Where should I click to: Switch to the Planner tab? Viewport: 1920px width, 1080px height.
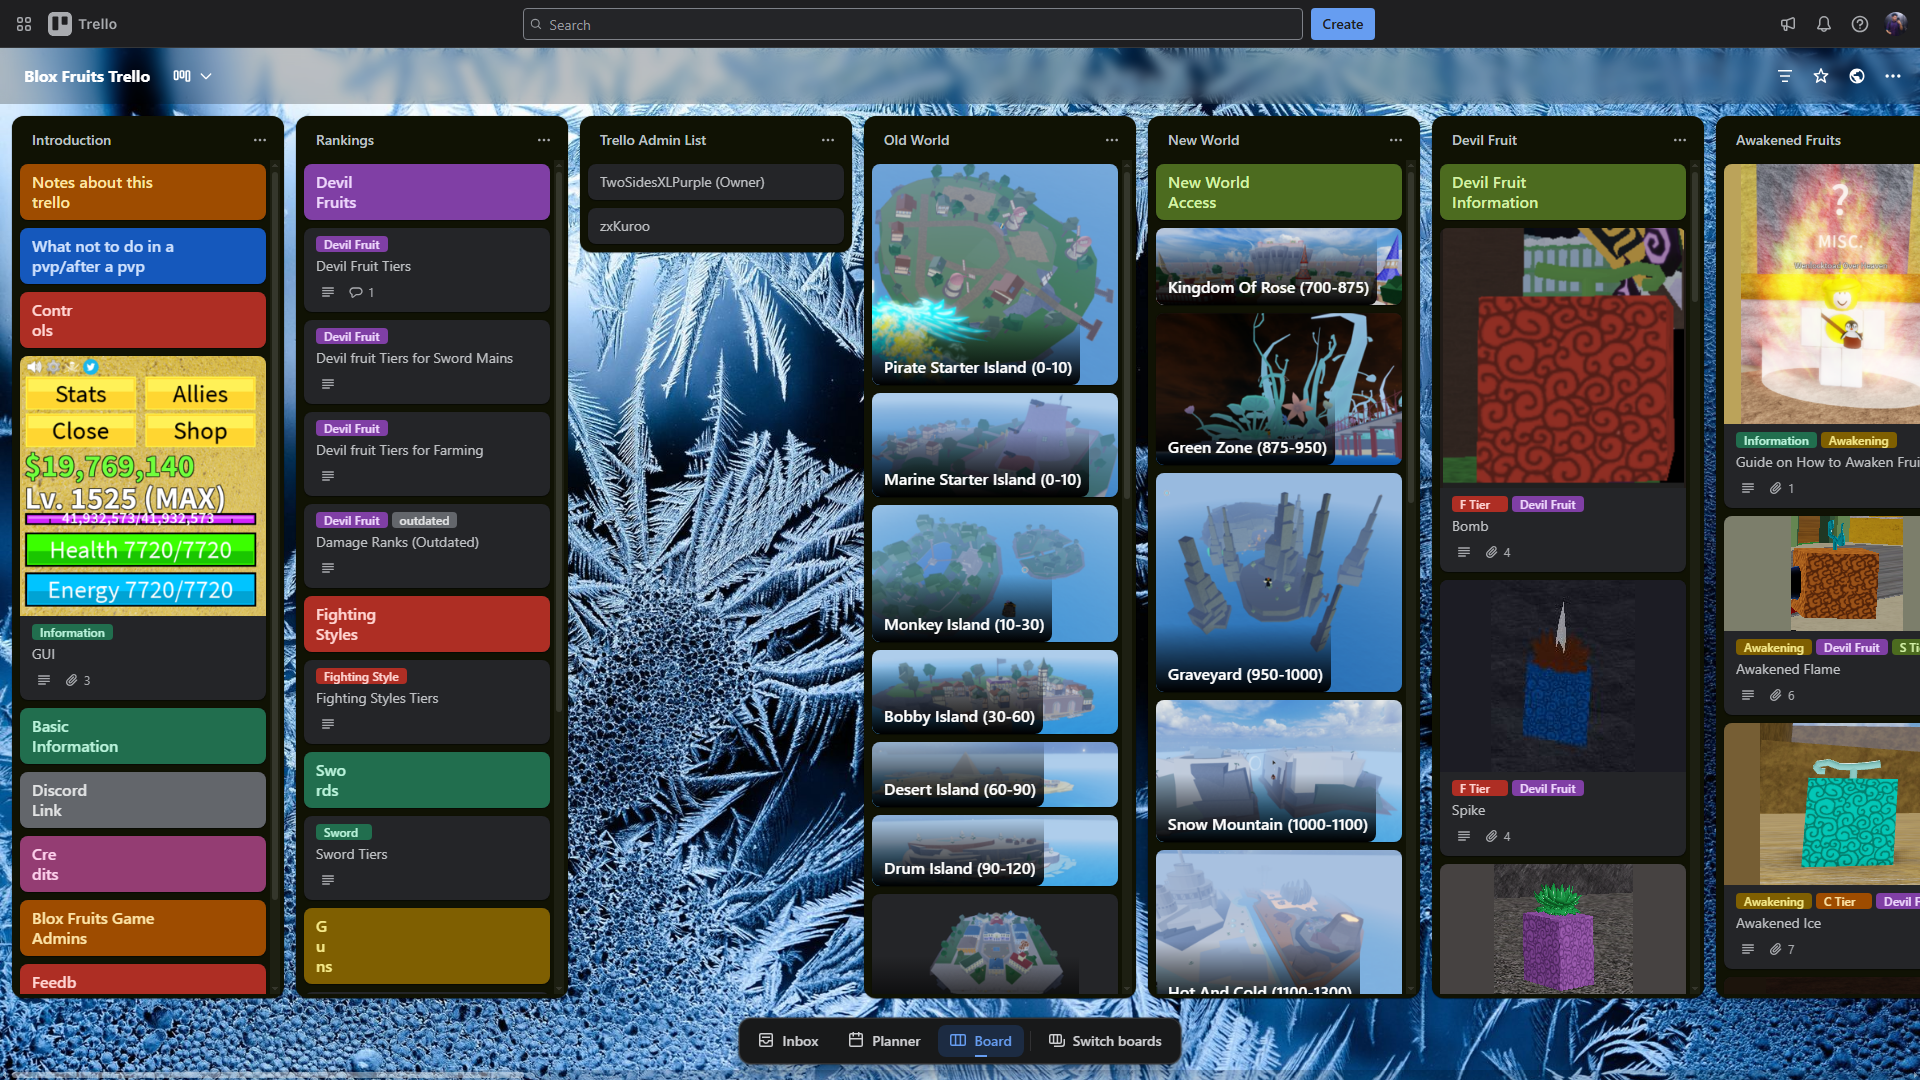pos(884,1041)
